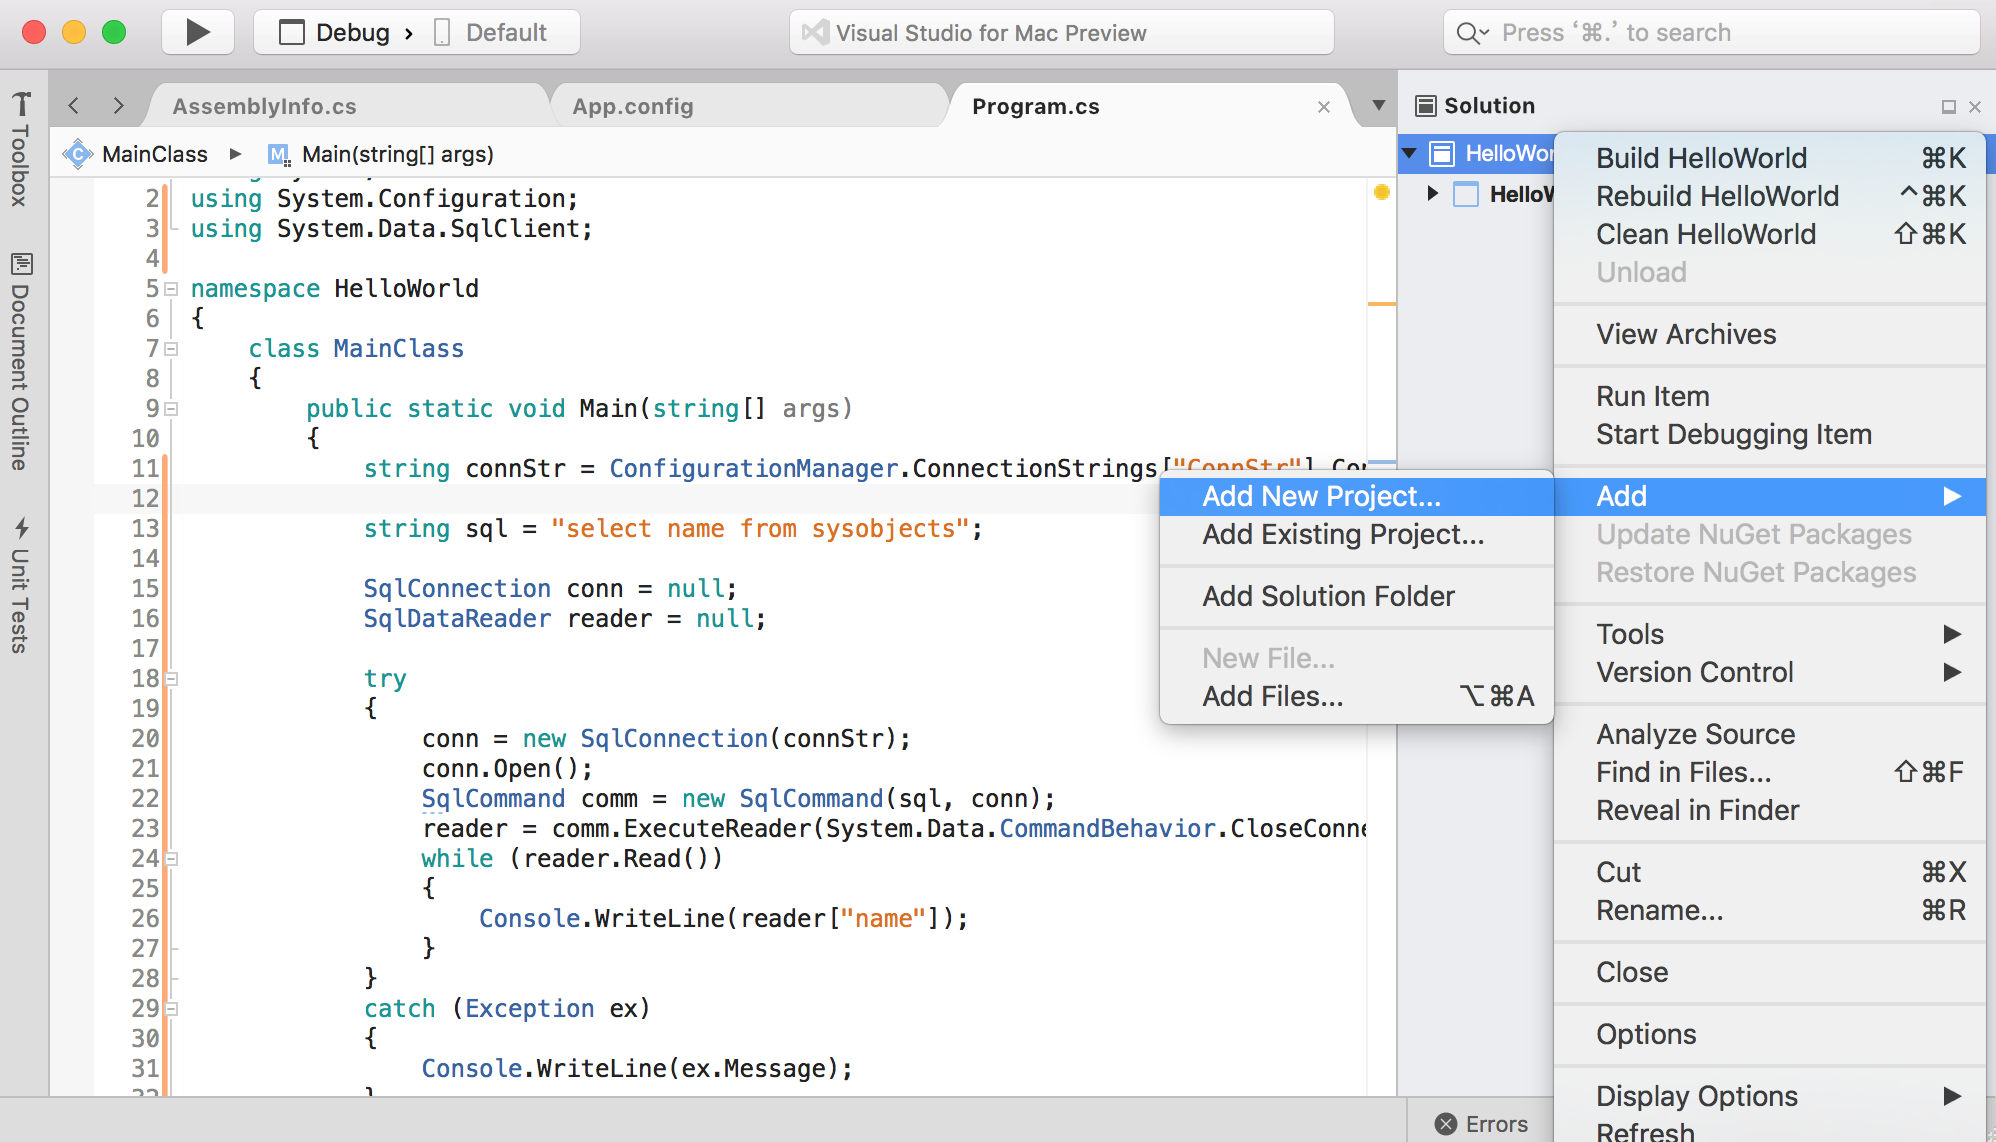Open the Display Options submenu
The image size is (1996, 1142).
point(1770,1096)
